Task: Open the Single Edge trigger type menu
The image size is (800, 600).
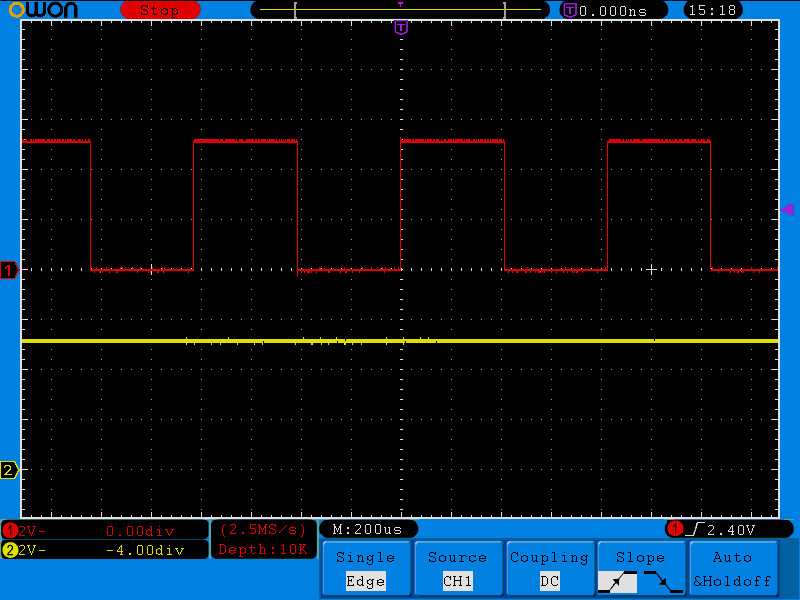Action: point(366,568)
